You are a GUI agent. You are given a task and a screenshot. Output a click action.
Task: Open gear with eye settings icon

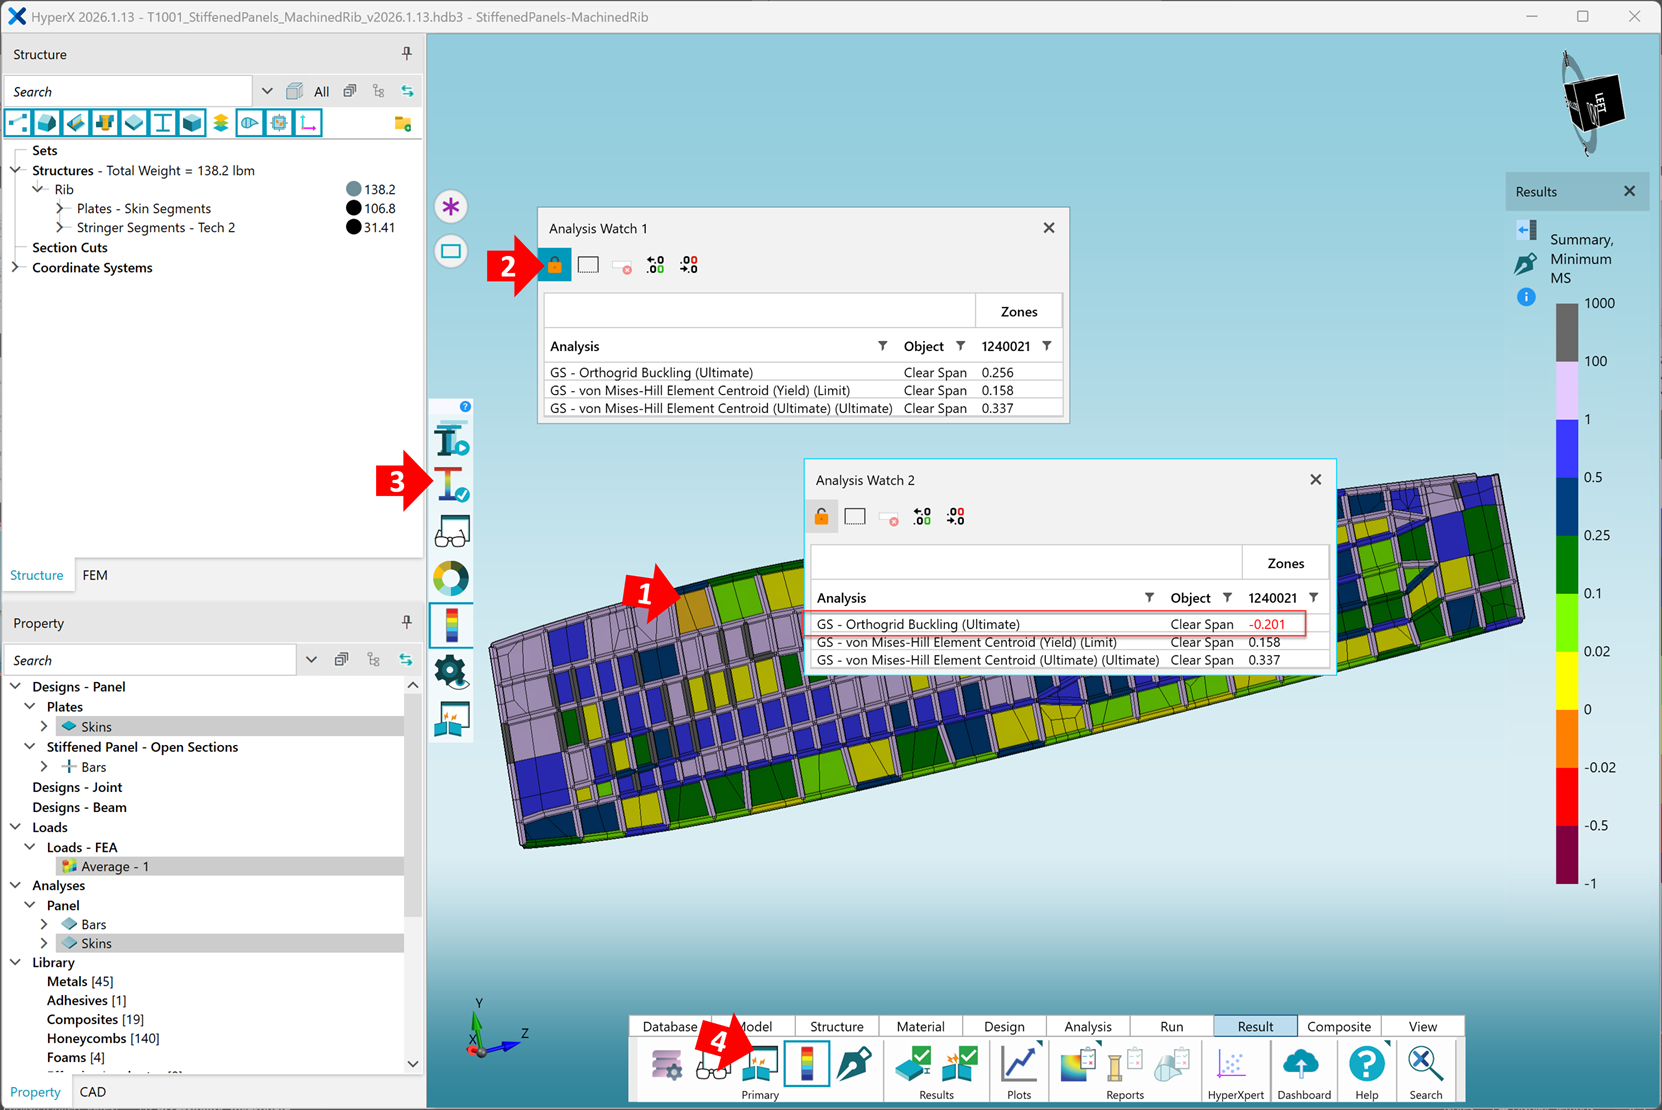[x=451, y=671]
